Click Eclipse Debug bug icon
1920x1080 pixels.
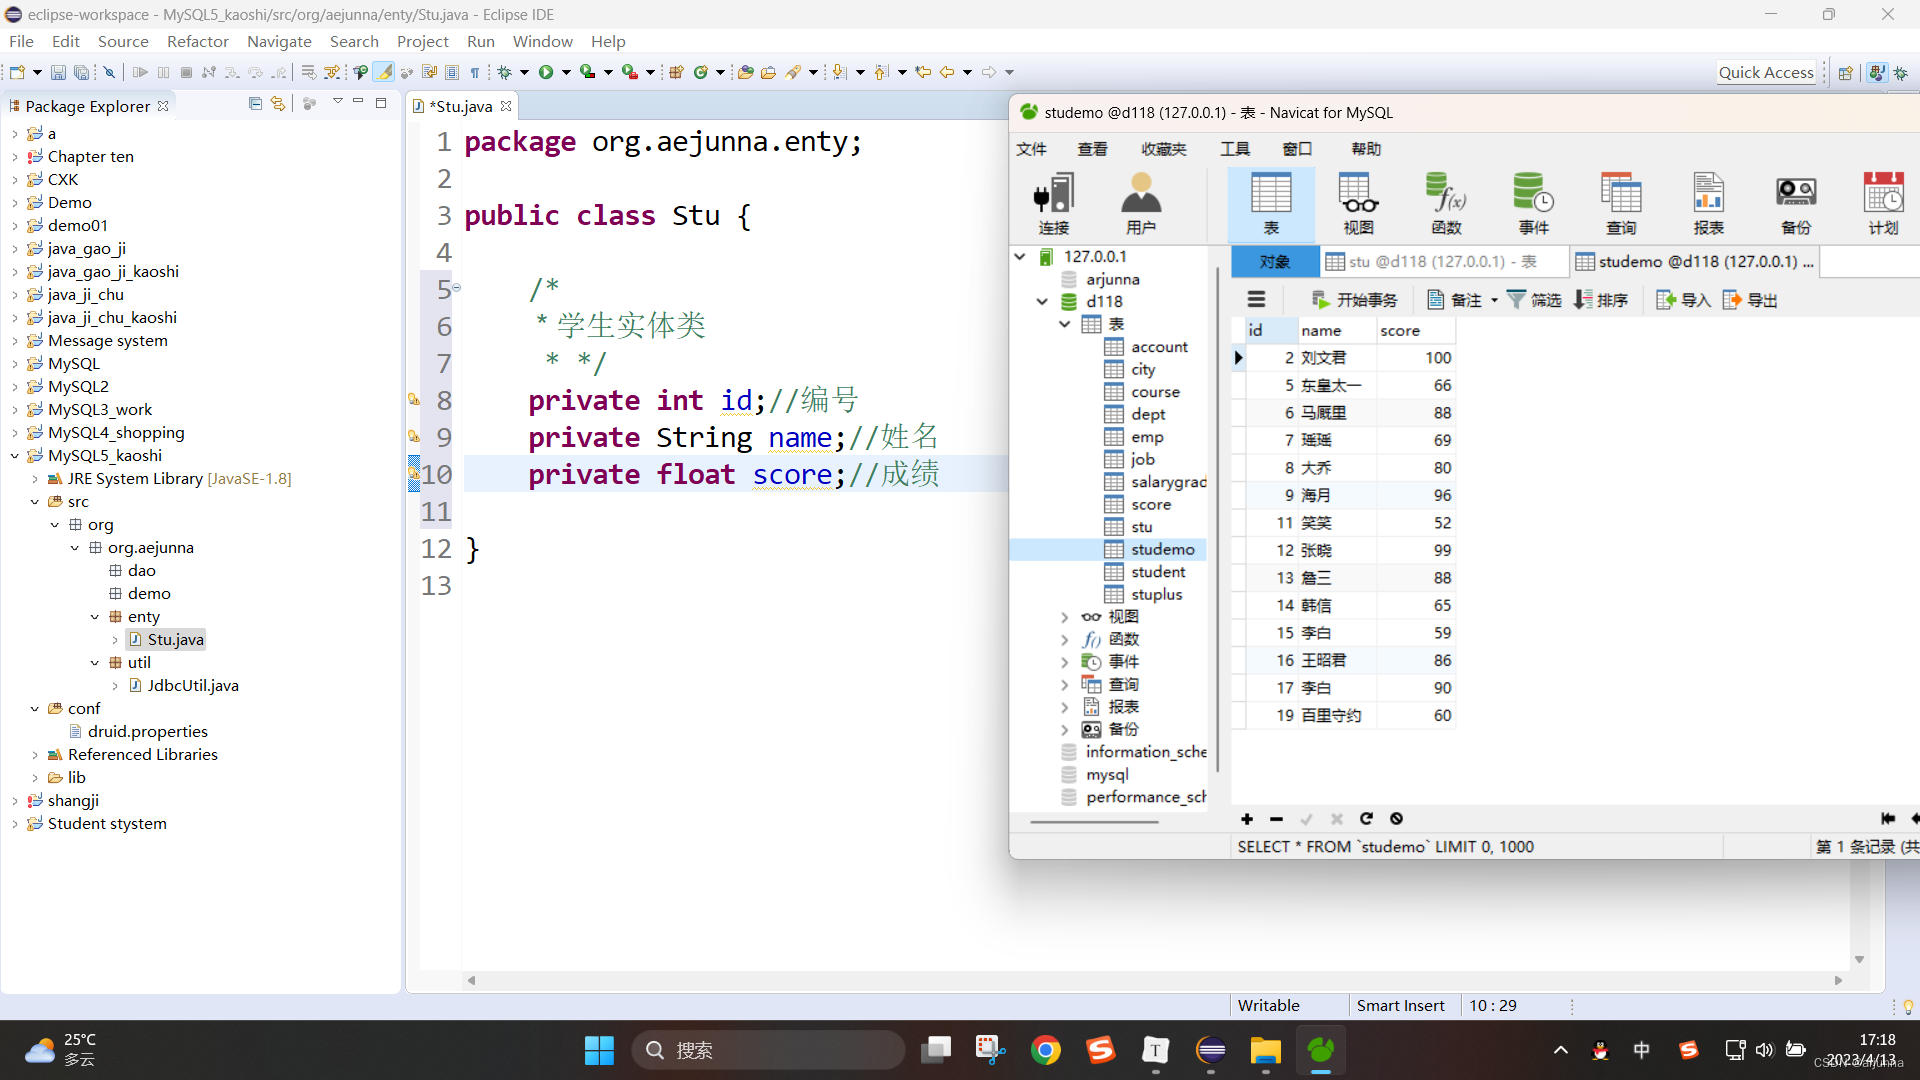tap(505, 72)
